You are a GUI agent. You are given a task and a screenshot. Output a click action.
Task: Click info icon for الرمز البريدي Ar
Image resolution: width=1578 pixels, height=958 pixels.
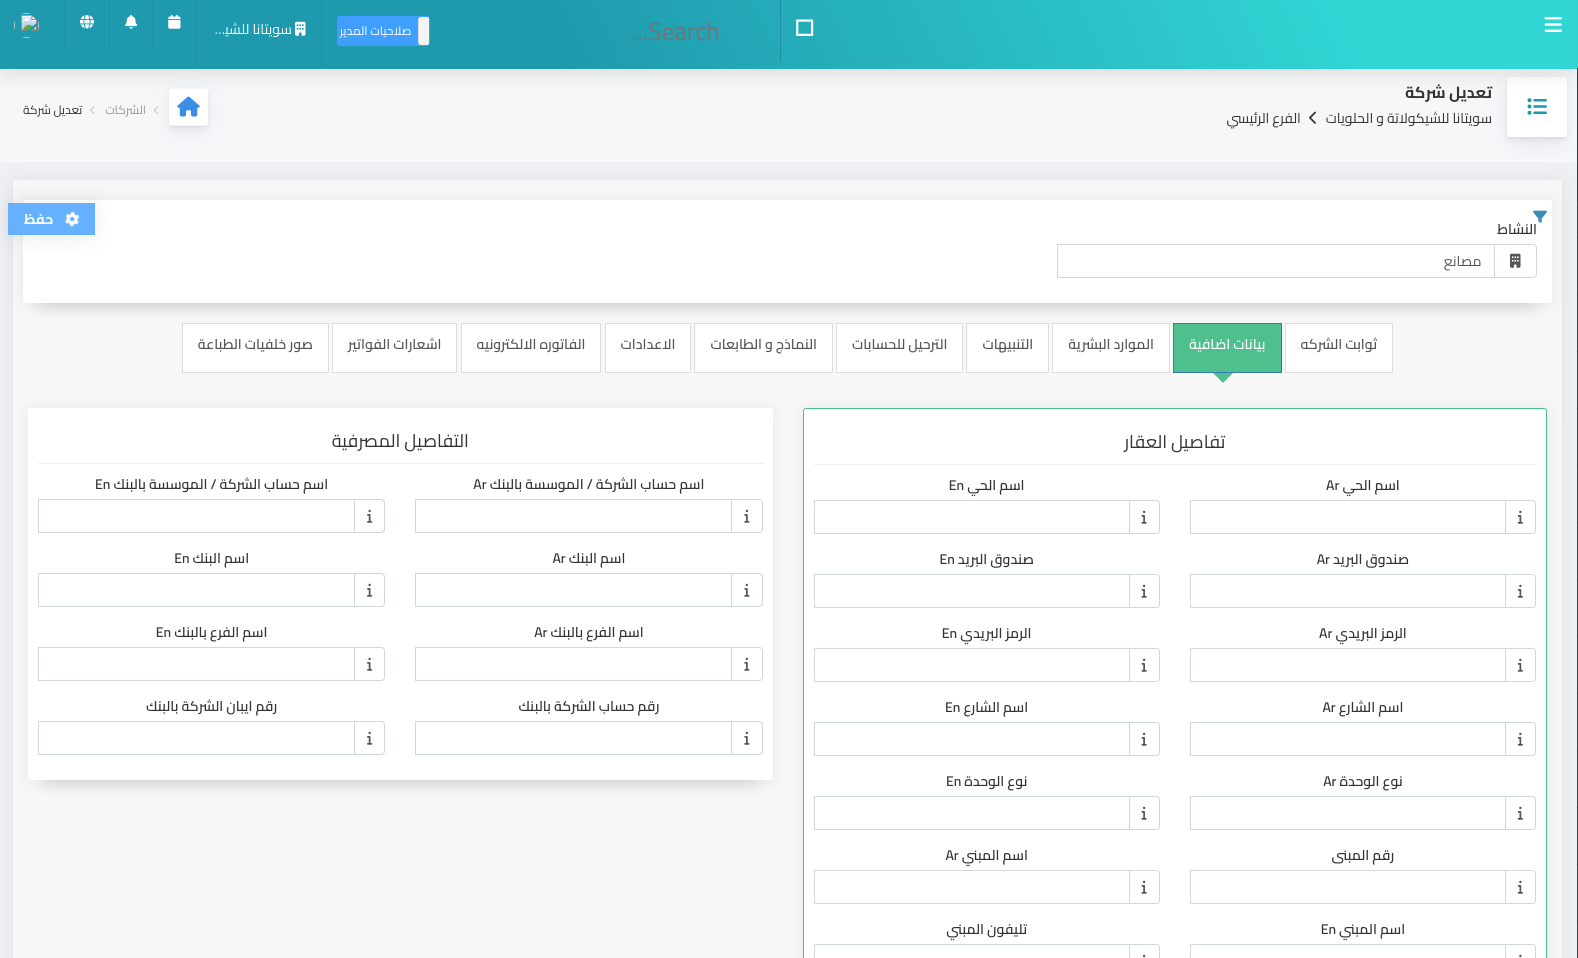point(1520,665)
